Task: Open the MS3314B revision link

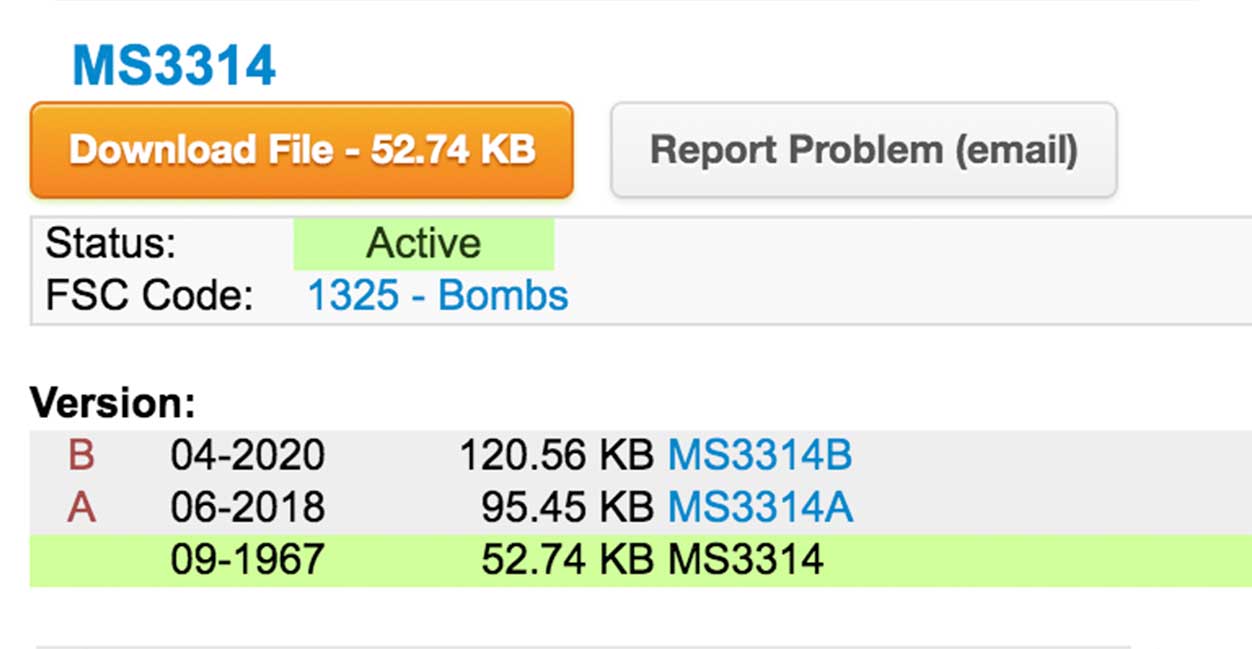Action: 759,456
